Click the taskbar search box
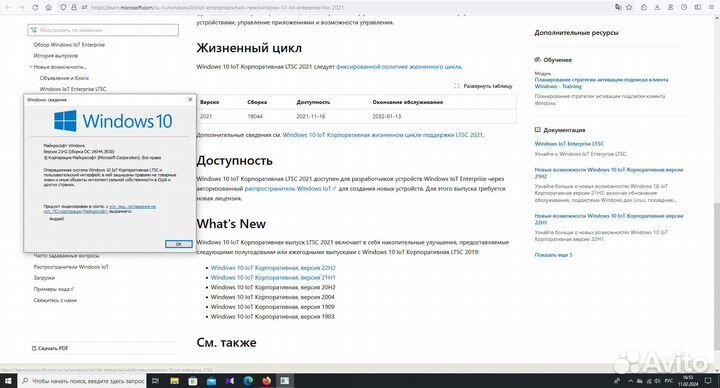 coord(83,381)
